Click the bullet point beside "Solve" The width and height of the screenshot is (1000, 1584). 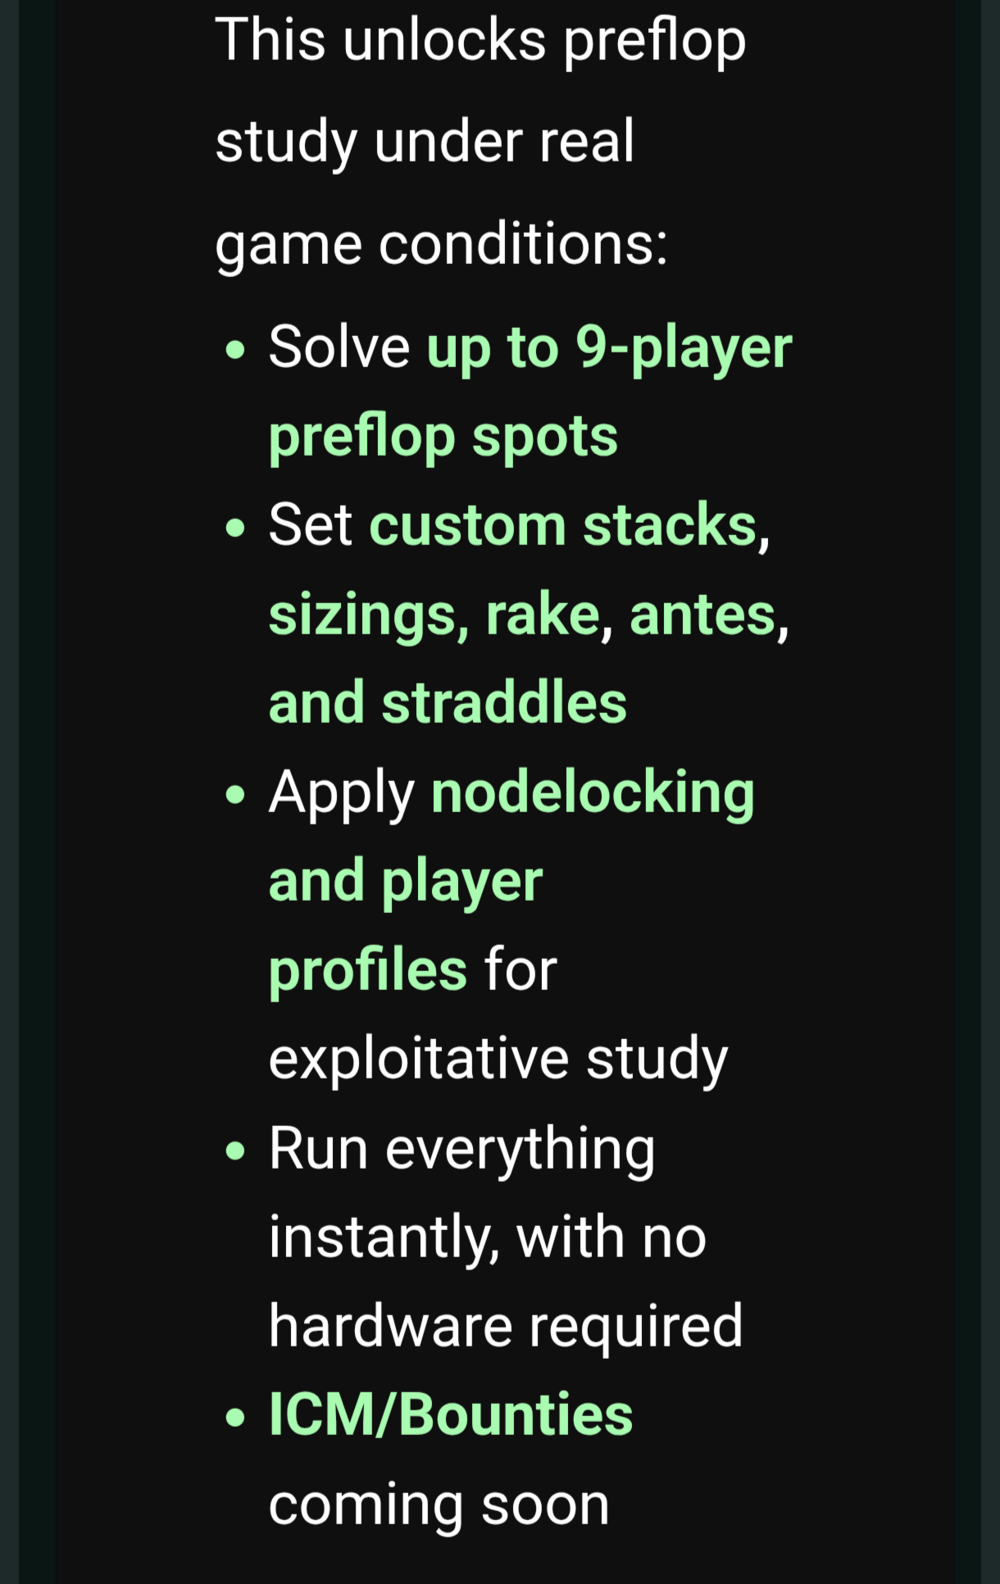(x=236, y=350)
